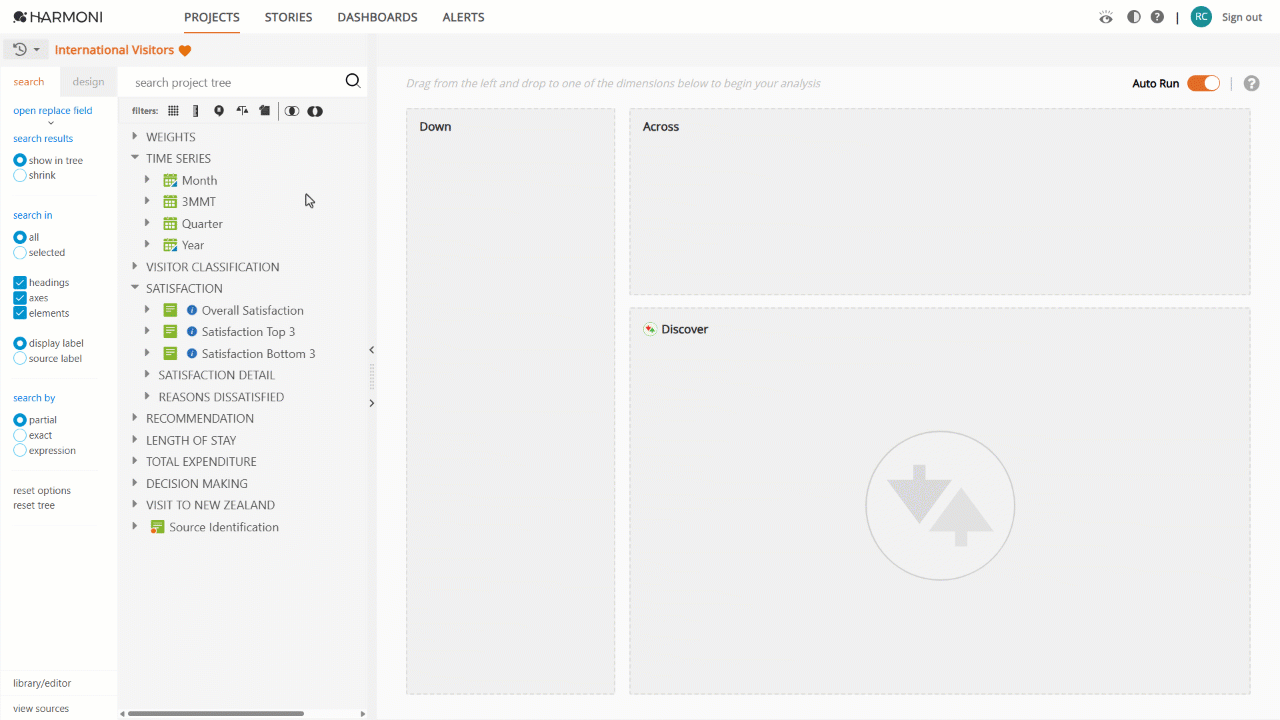Viewport: 1280px width, 720px height.
Task: Click the reset tree link
Action: click(x=34, y=506)
